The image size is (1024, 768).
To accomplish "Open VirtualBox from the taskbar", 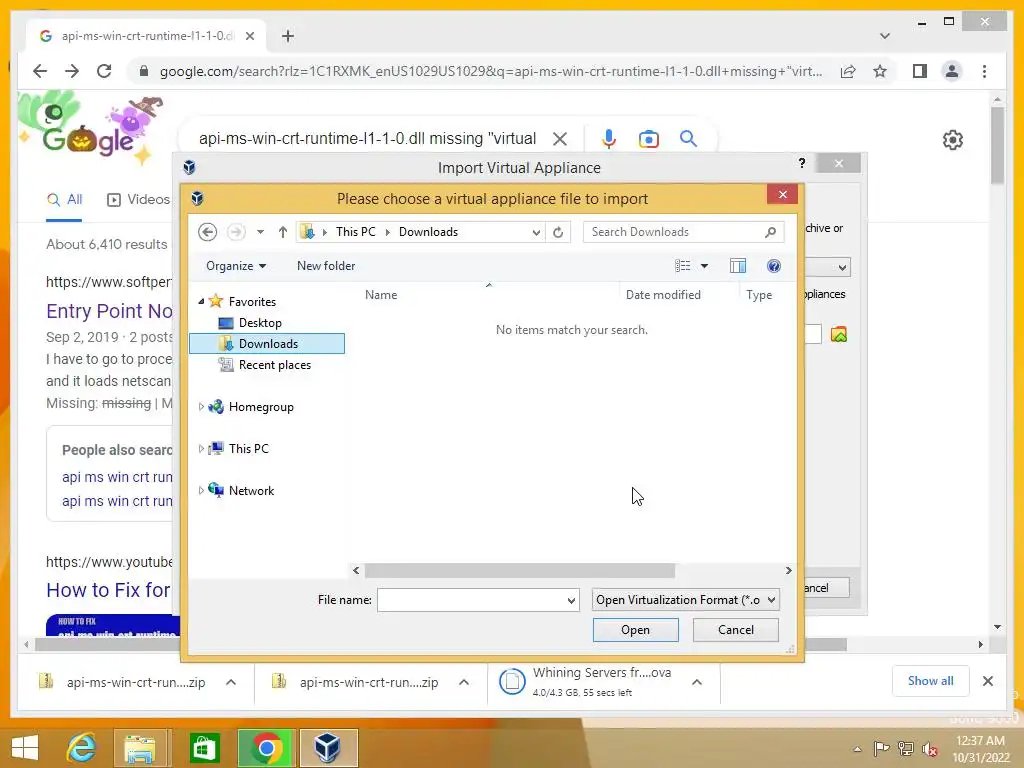I will click(x=328, y=748).
